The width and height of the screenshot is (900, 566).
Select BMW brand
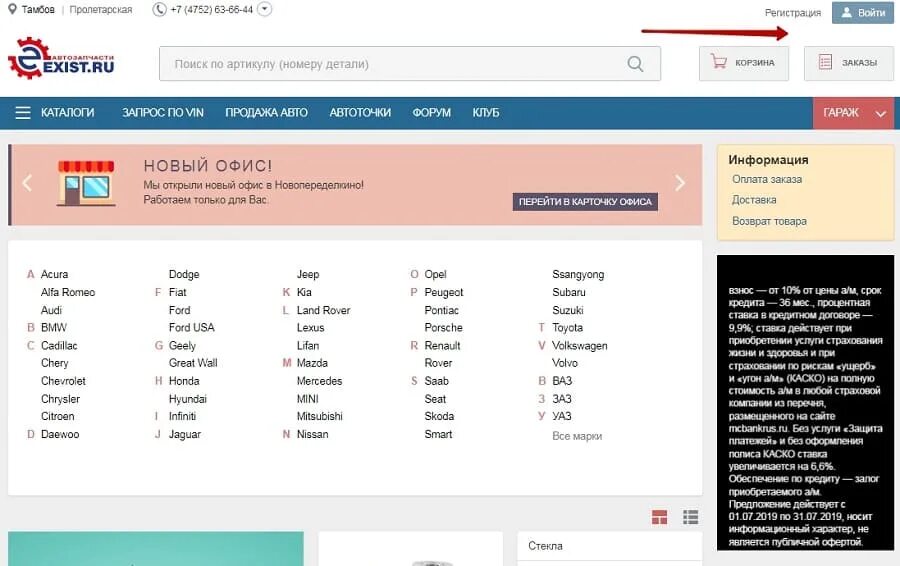click(x=54, y=327)
